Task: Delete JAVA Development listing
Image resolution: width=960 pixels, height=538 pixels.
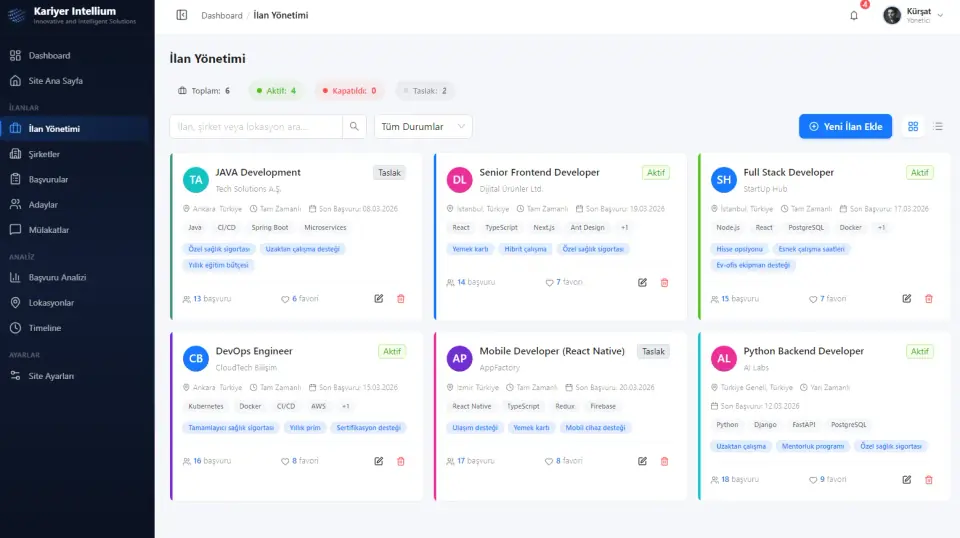Action: click(x=401, y=299)
